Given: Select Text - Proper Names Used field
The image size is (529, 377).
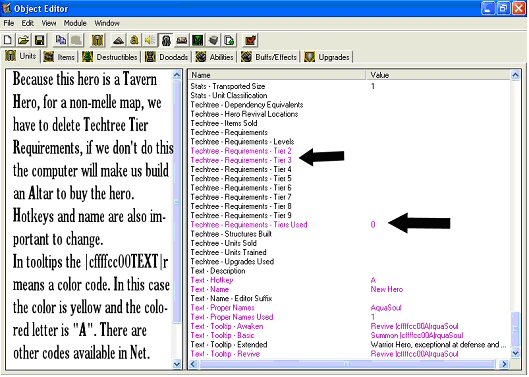Looking at the screenshot, I should coord(350,317).
